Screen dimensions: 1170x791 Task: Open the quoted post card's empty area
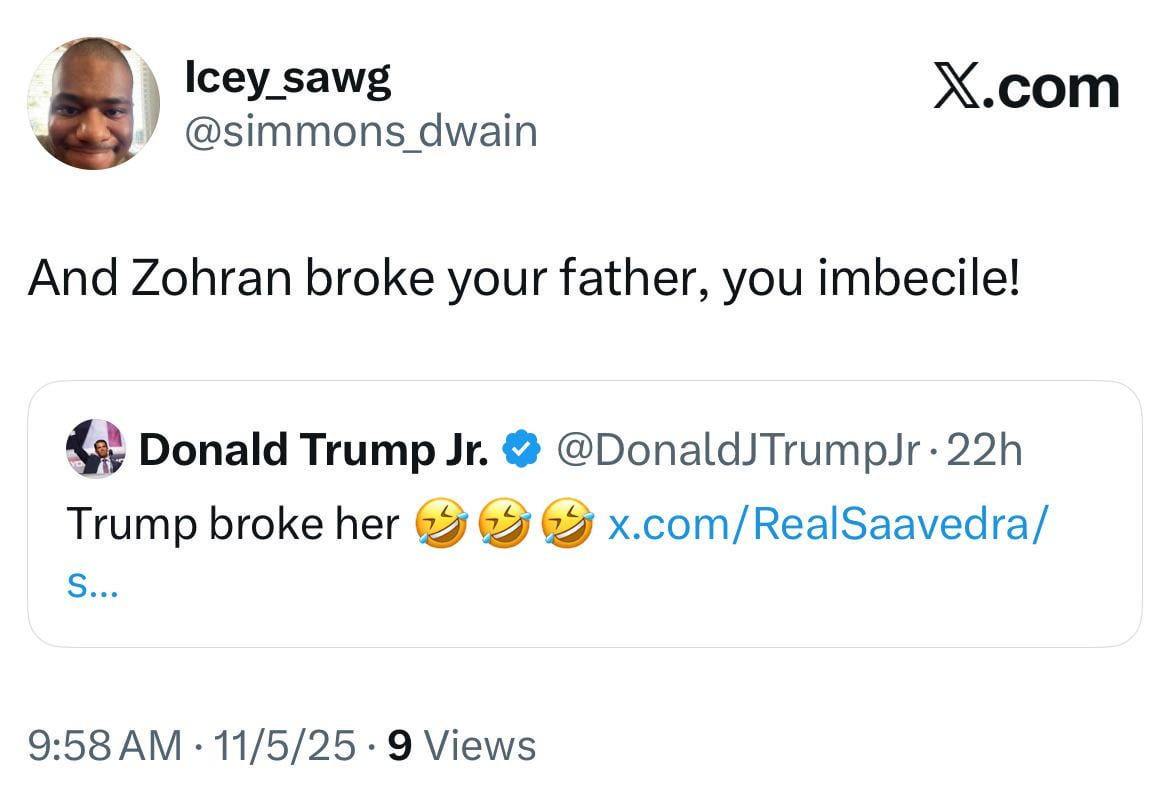(x=700, y=600)
